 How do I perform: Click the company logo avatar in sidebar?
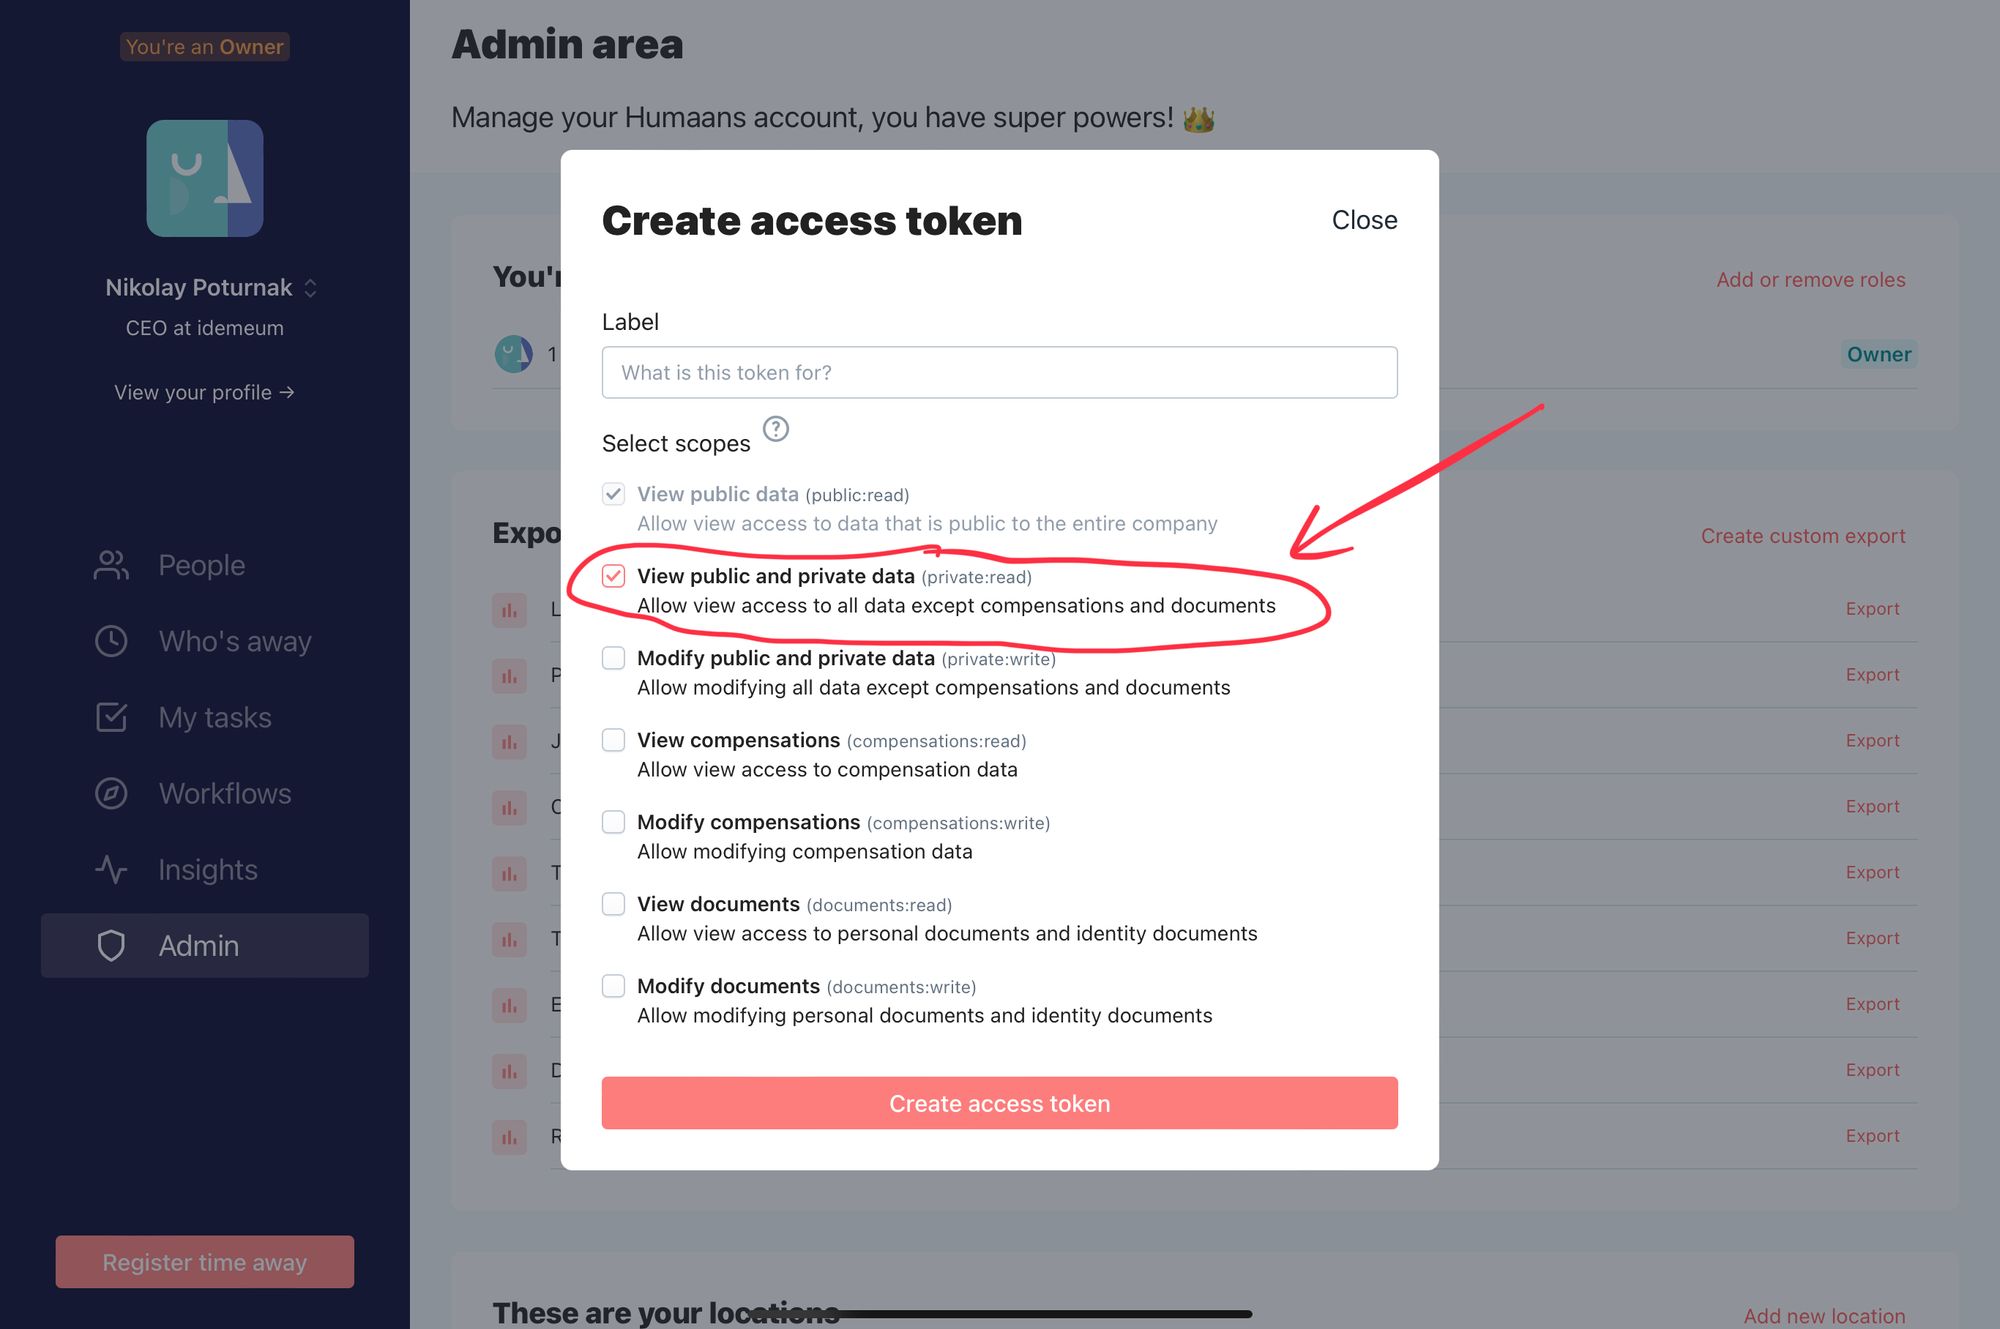pos(205,178)
